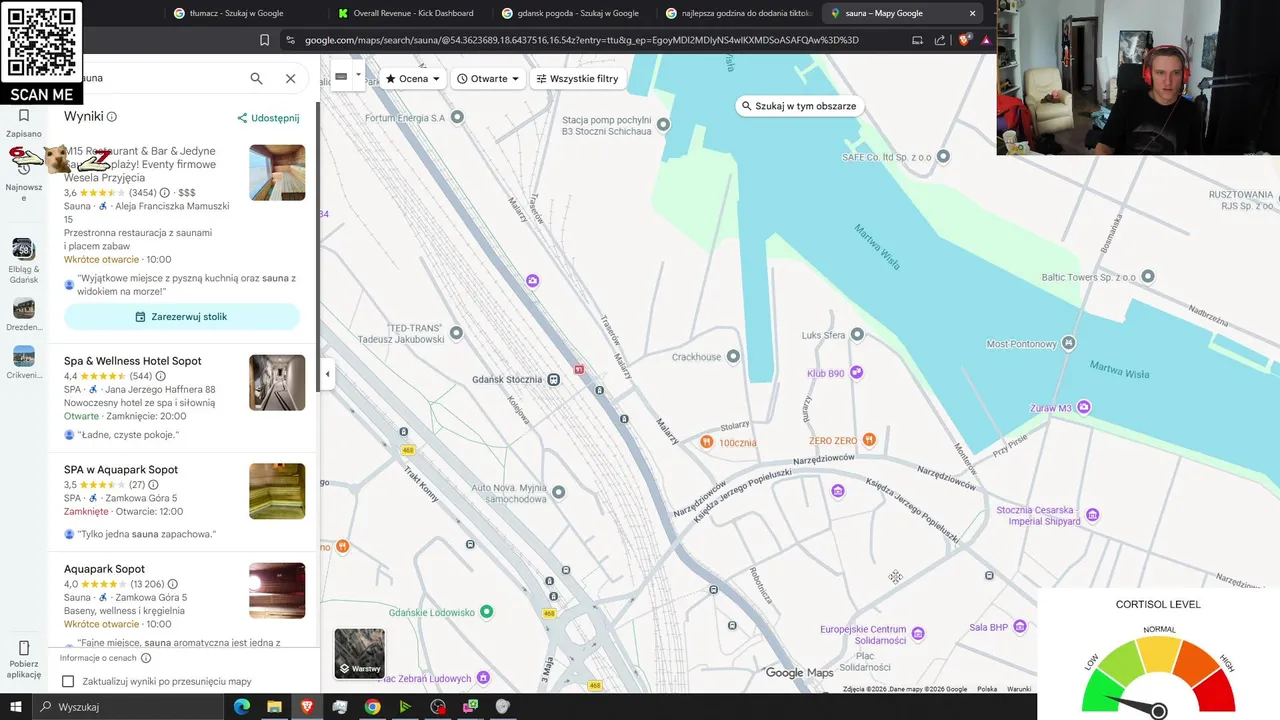Collapse the side results panel arrow

tap(327, 374)
